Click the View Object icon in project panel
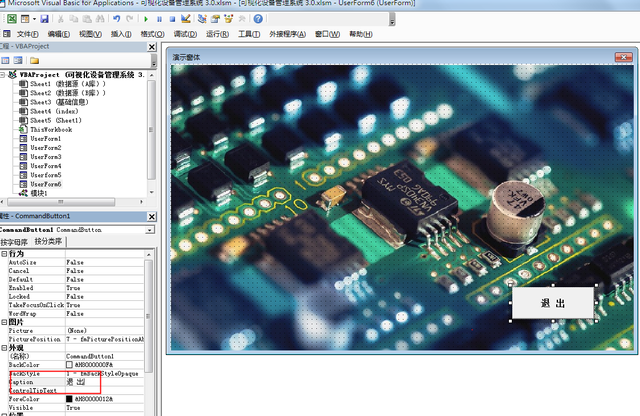This screenshot has height=416, width=640. tap(18, 60)
